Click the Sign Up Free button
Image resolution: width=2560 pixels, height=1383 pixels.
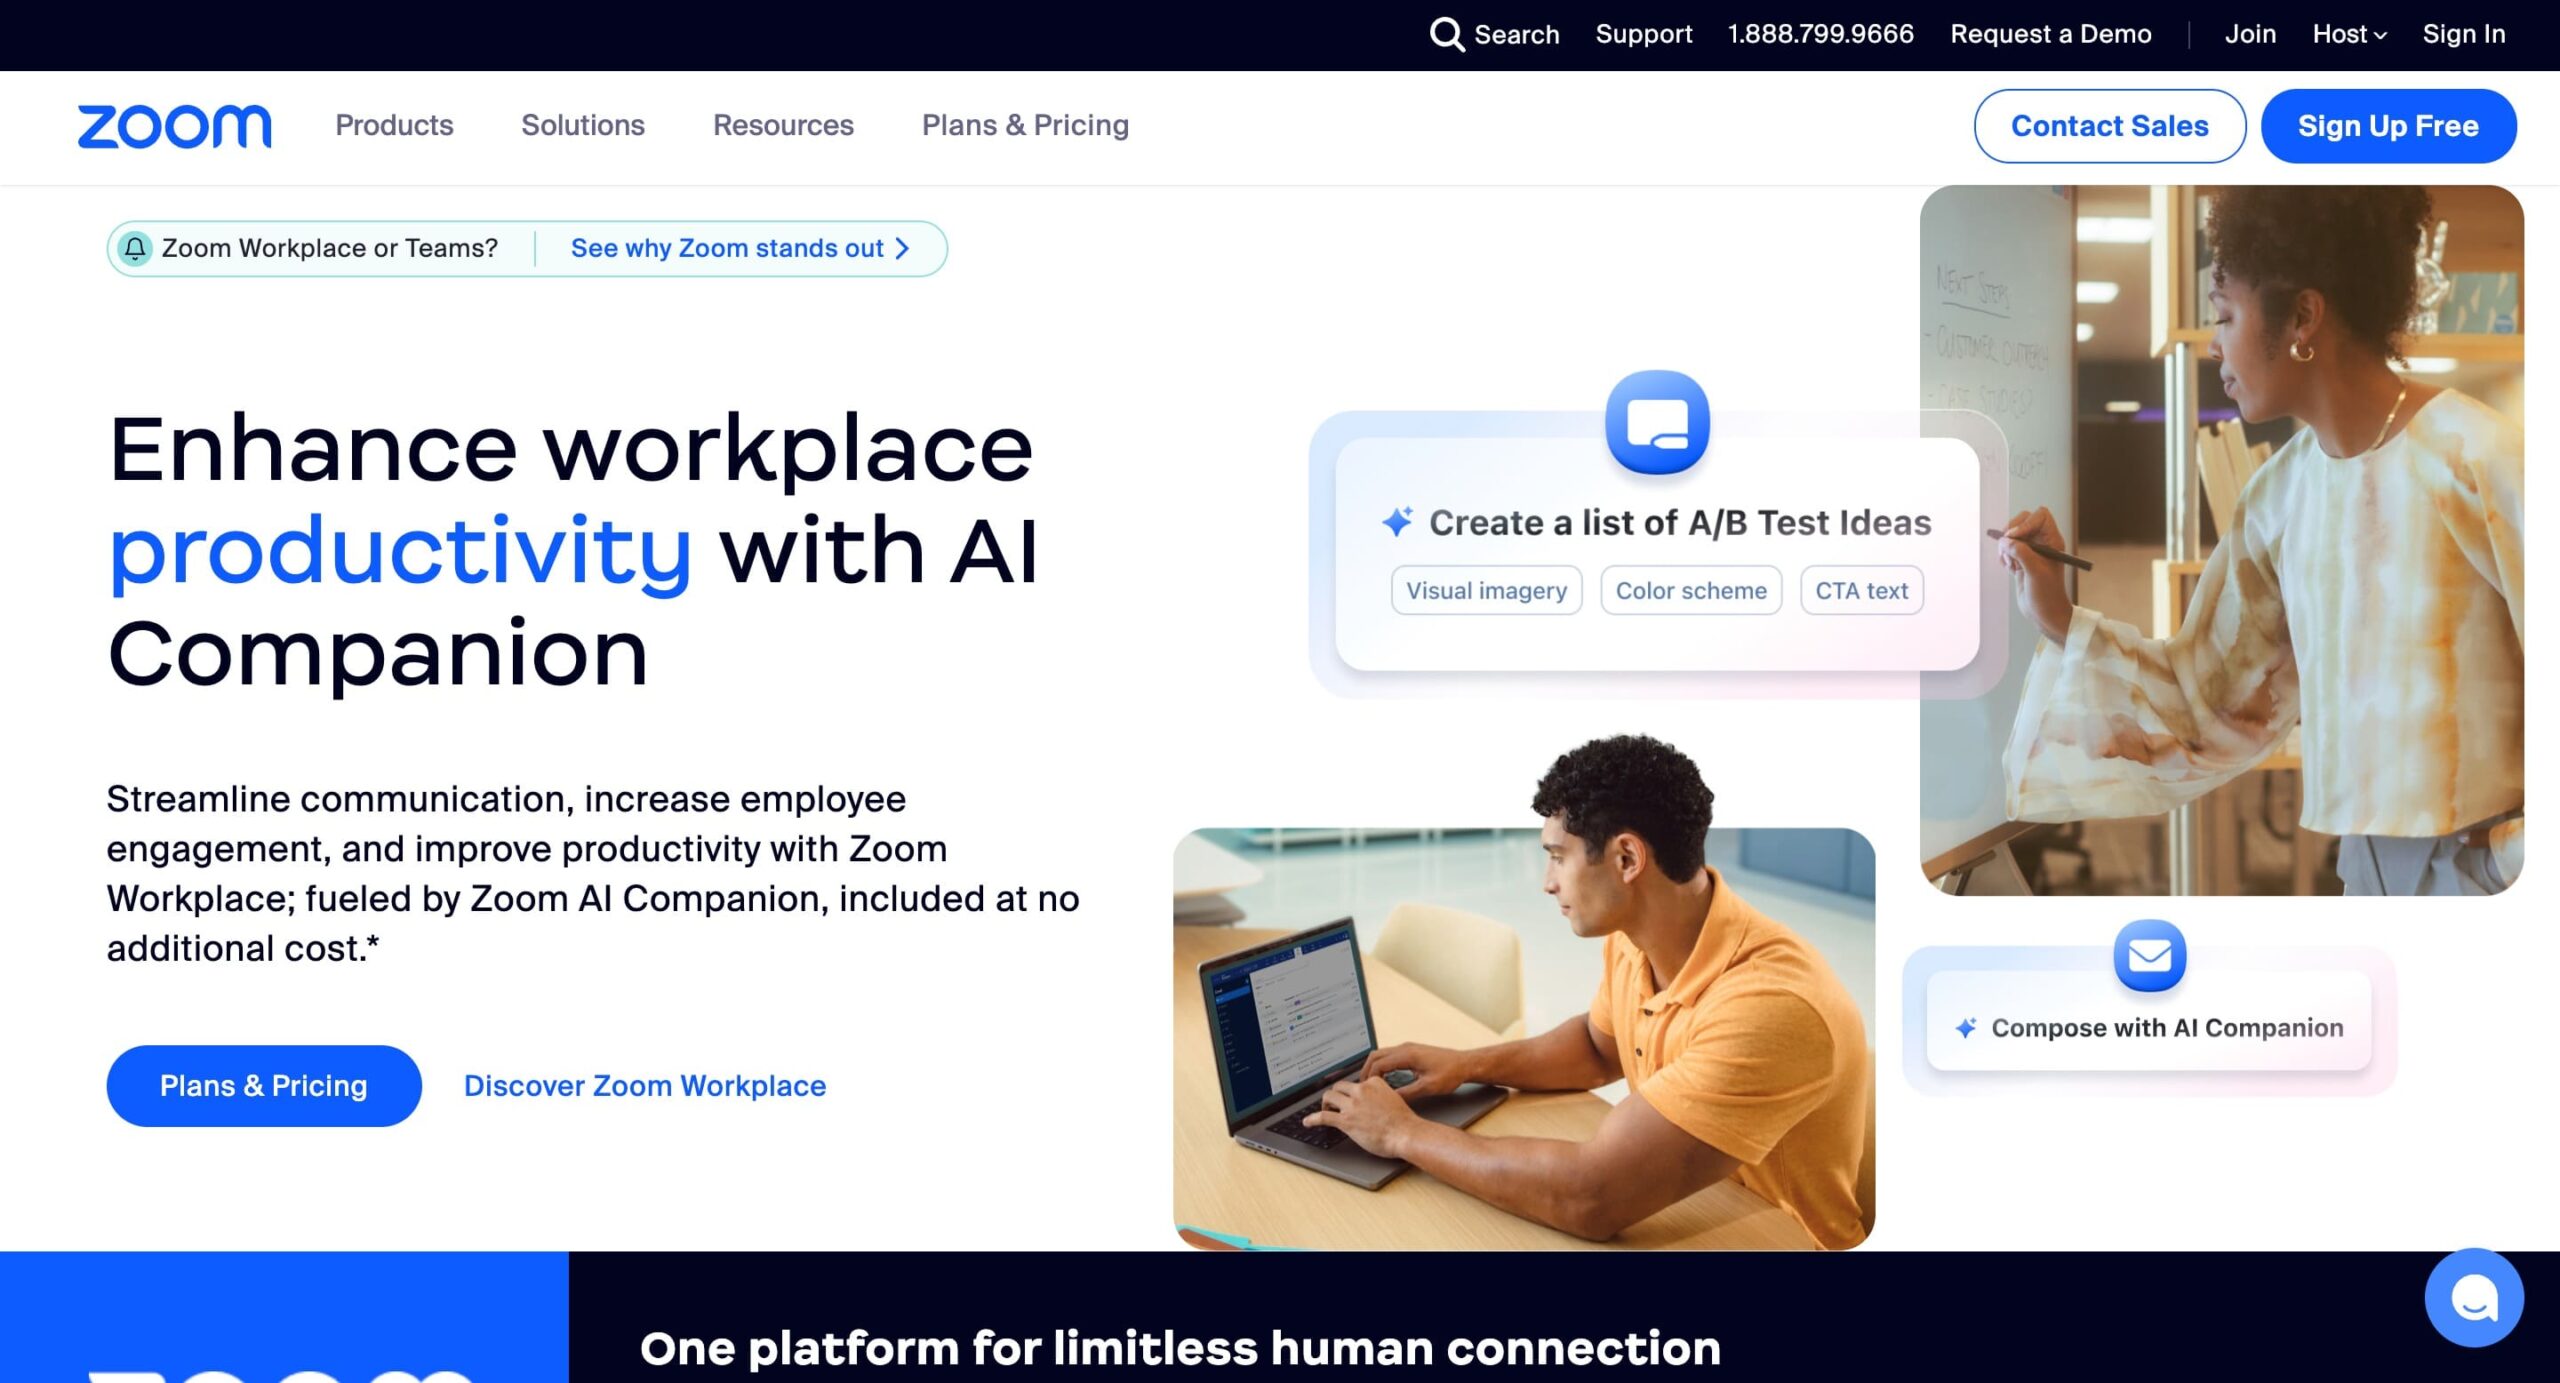coord(2388,126)
